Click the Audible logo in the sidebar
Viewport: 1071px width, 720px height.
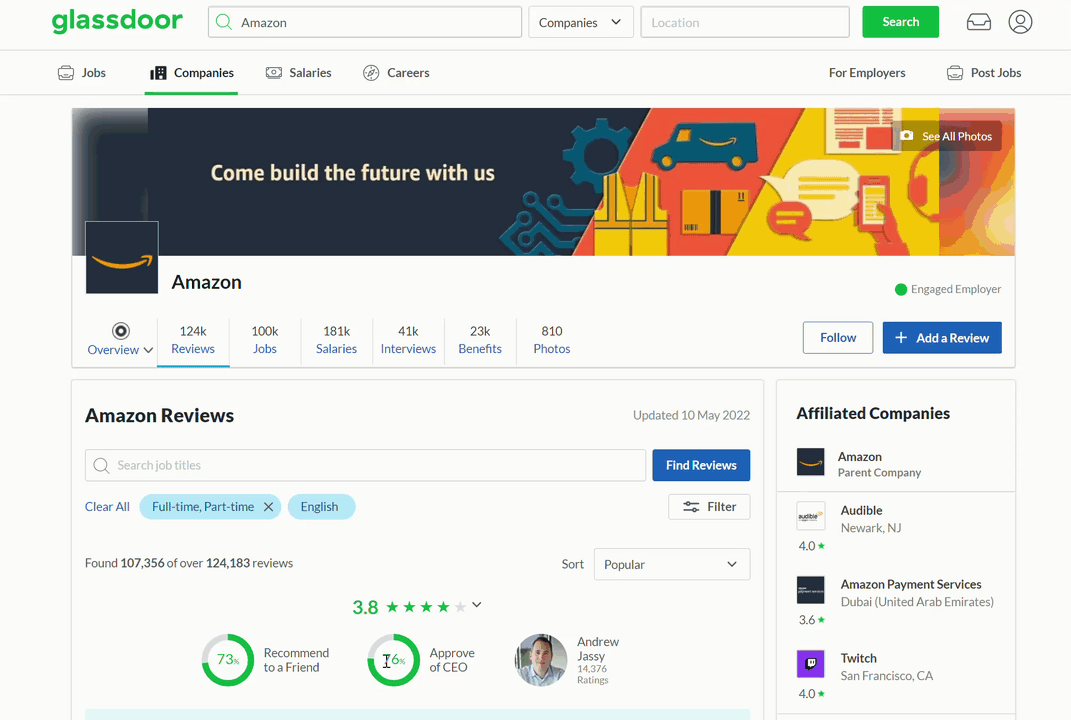(x=810, y=516)
